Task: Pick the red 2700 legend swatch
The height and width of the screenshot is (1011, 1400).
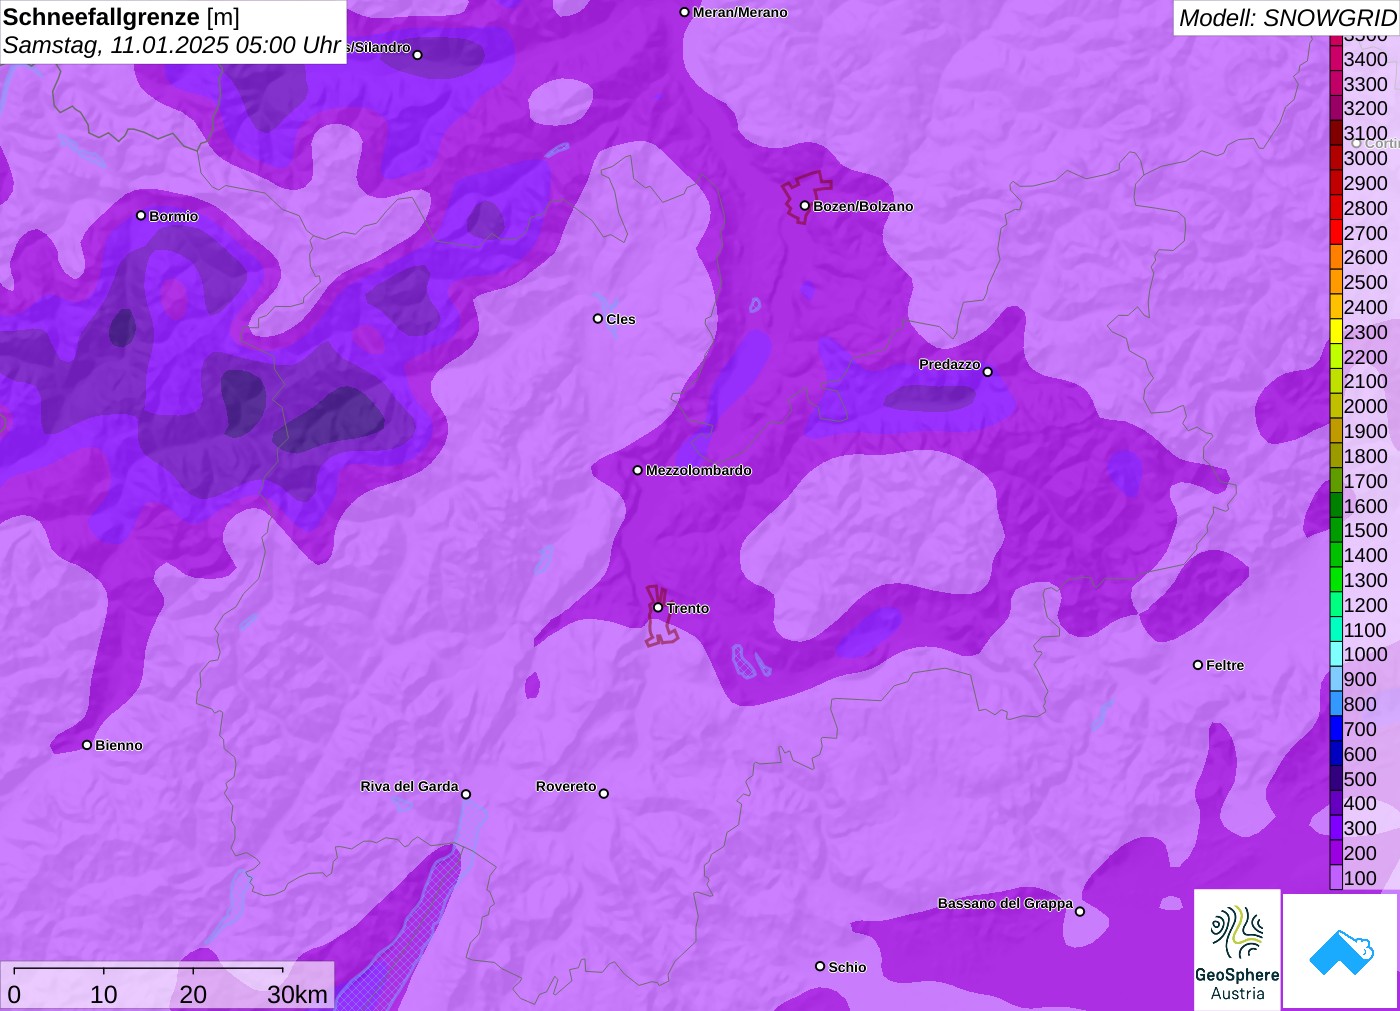Action: pyautogui.click(x=1336, y=233)
